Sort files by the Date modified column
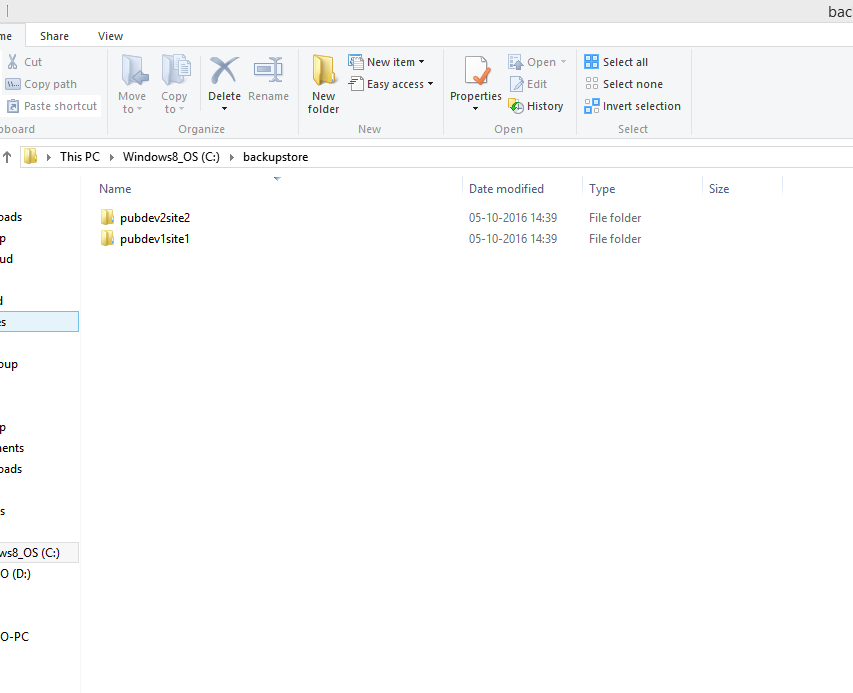The image size is (853, 693). coord(506,188)
